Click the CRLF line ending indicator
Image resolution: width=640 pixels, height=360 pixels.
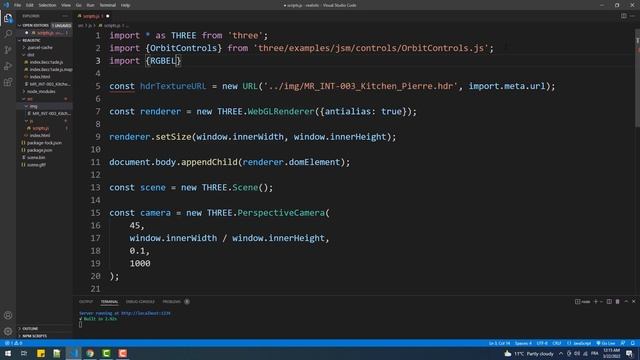coord(557,343)
